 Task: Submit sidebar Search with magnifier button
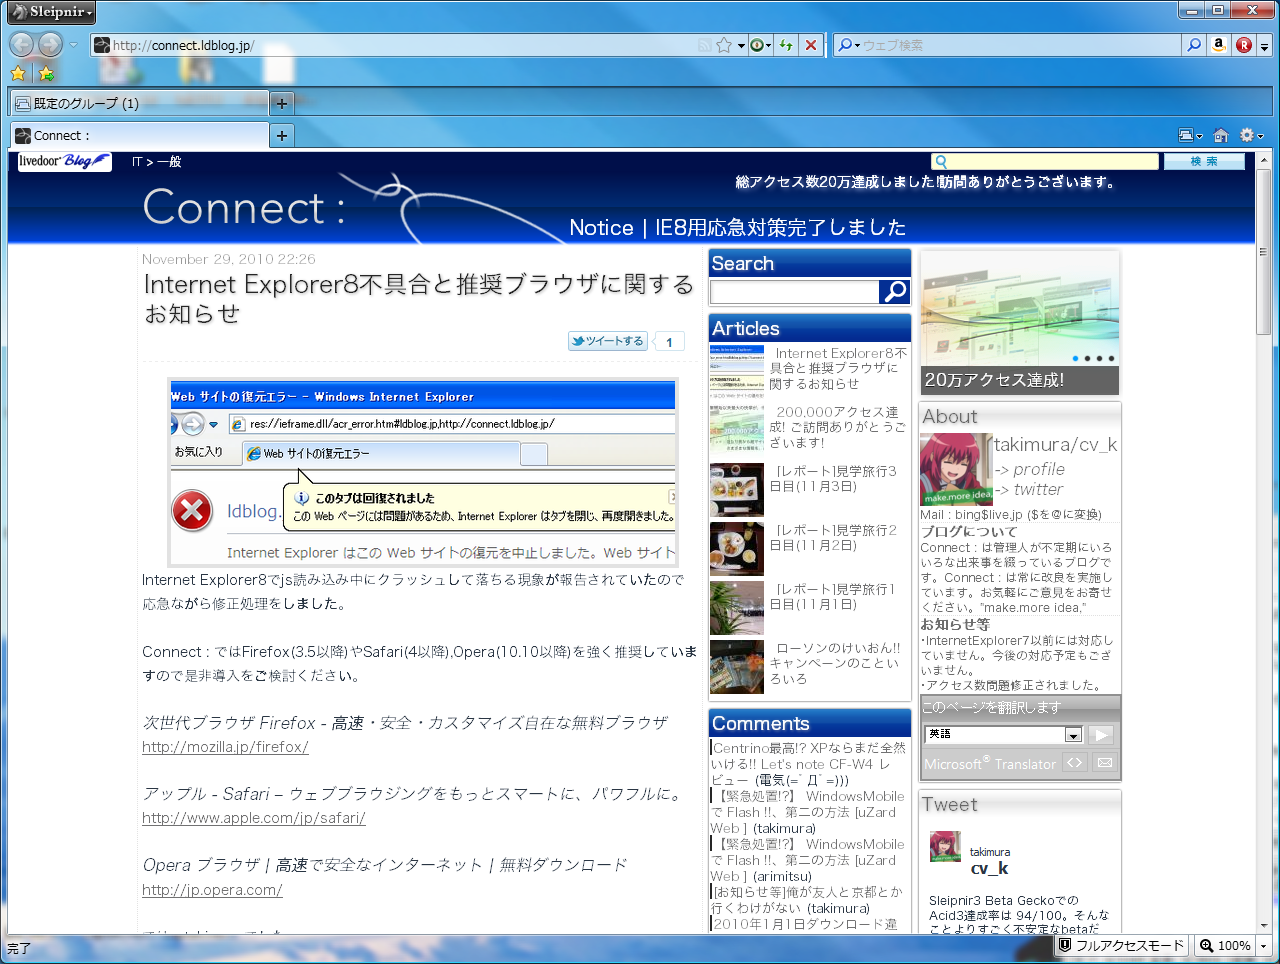click(x=894, y=291)
